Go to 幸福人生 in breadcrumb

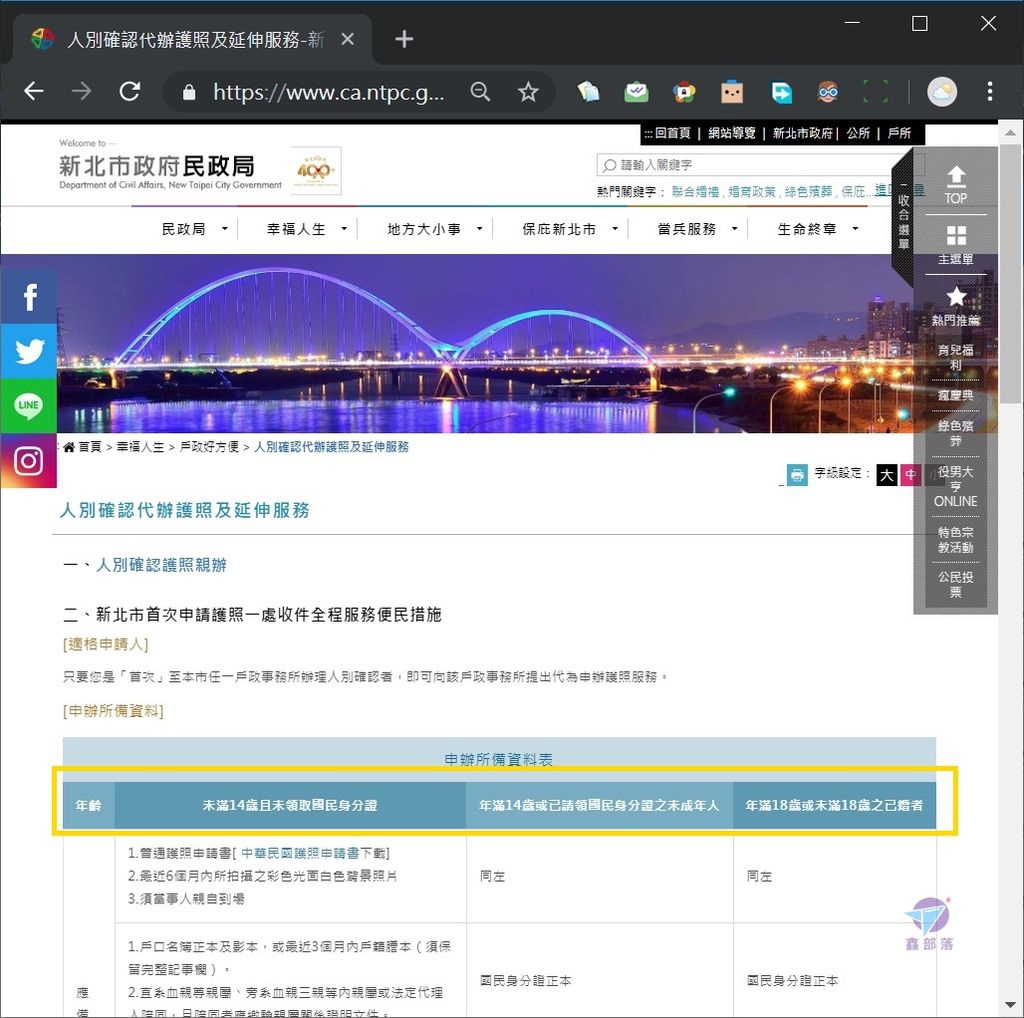[x=140, y=447]
